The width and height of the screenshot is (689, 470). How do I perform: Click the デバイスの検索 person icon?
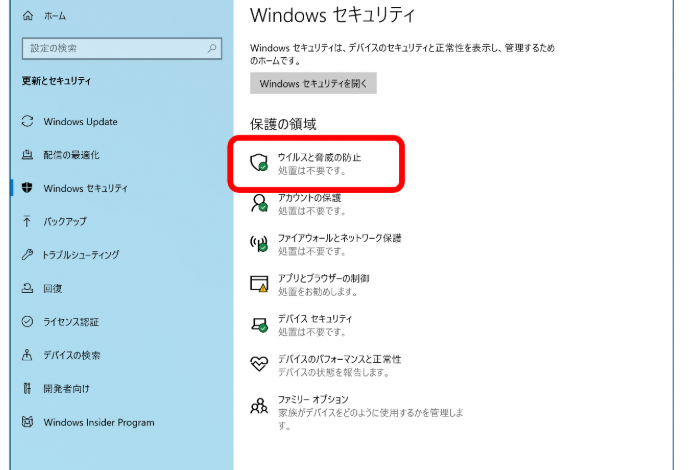[27, 355]
